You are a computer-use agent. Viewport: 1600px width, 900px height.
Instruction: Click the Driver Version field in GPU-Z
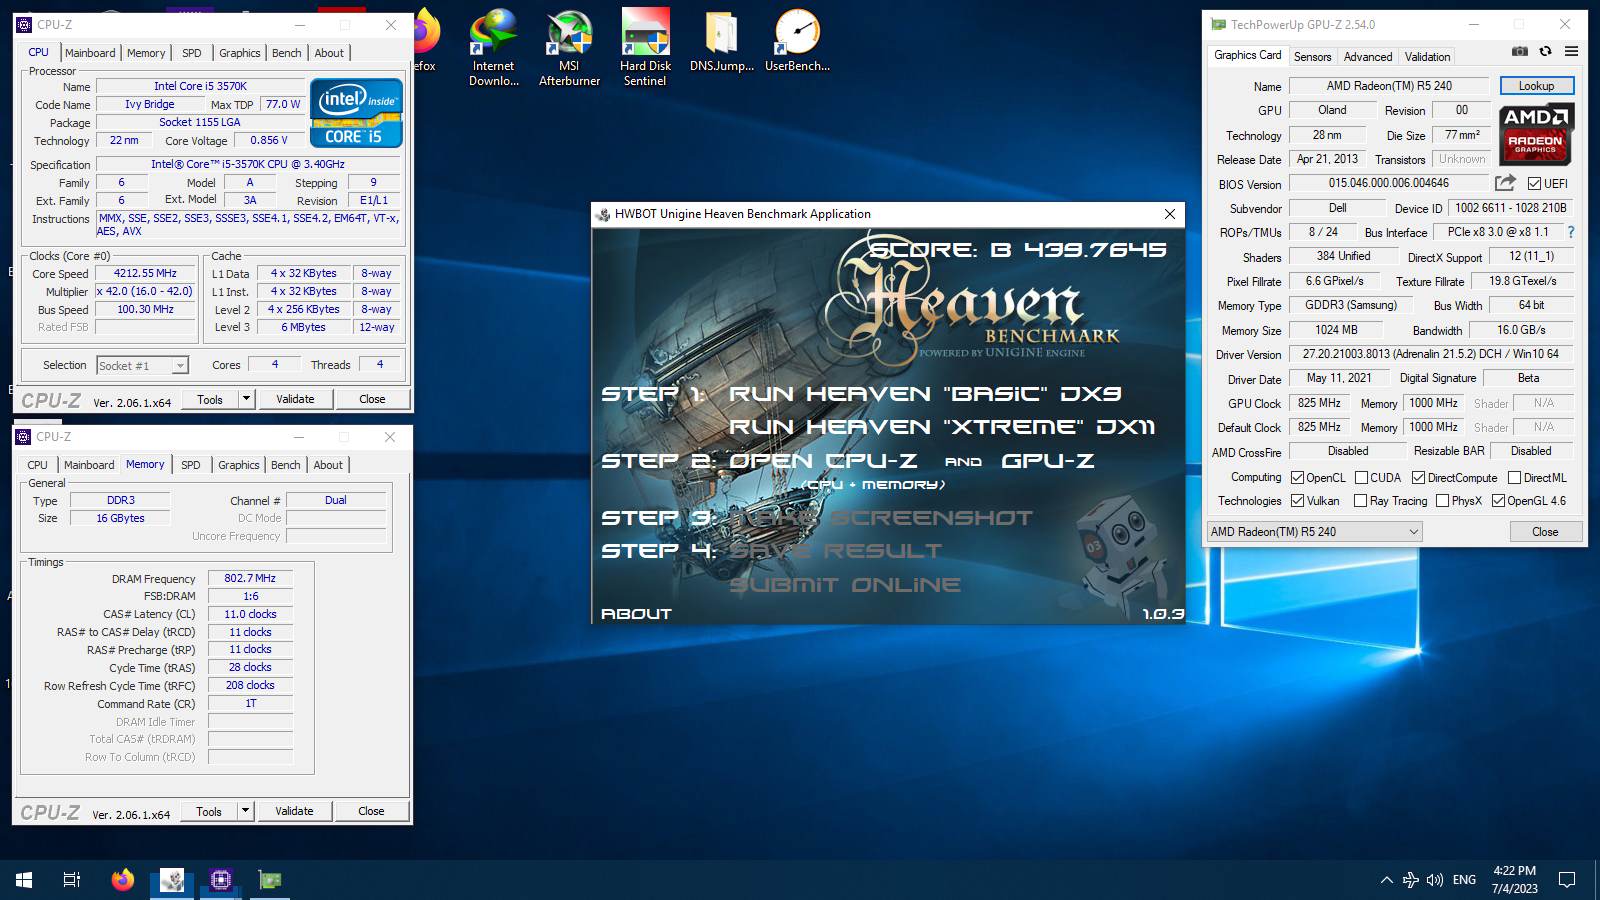click(1430, 354)
